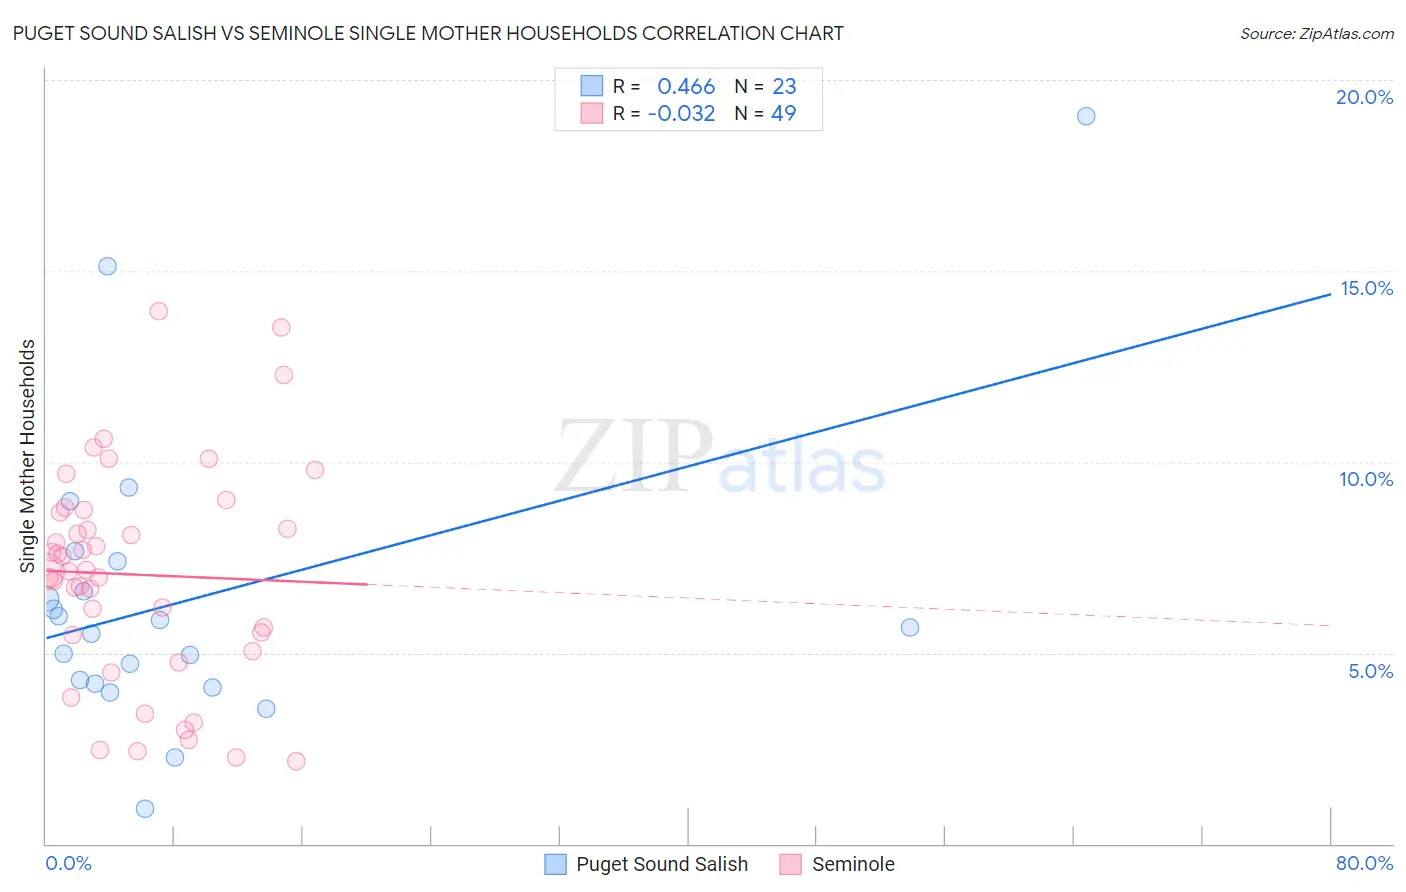The image size is (1406, 892).
Task: Click the ZIPatlas watermark logo
Action: click(721, 458)
